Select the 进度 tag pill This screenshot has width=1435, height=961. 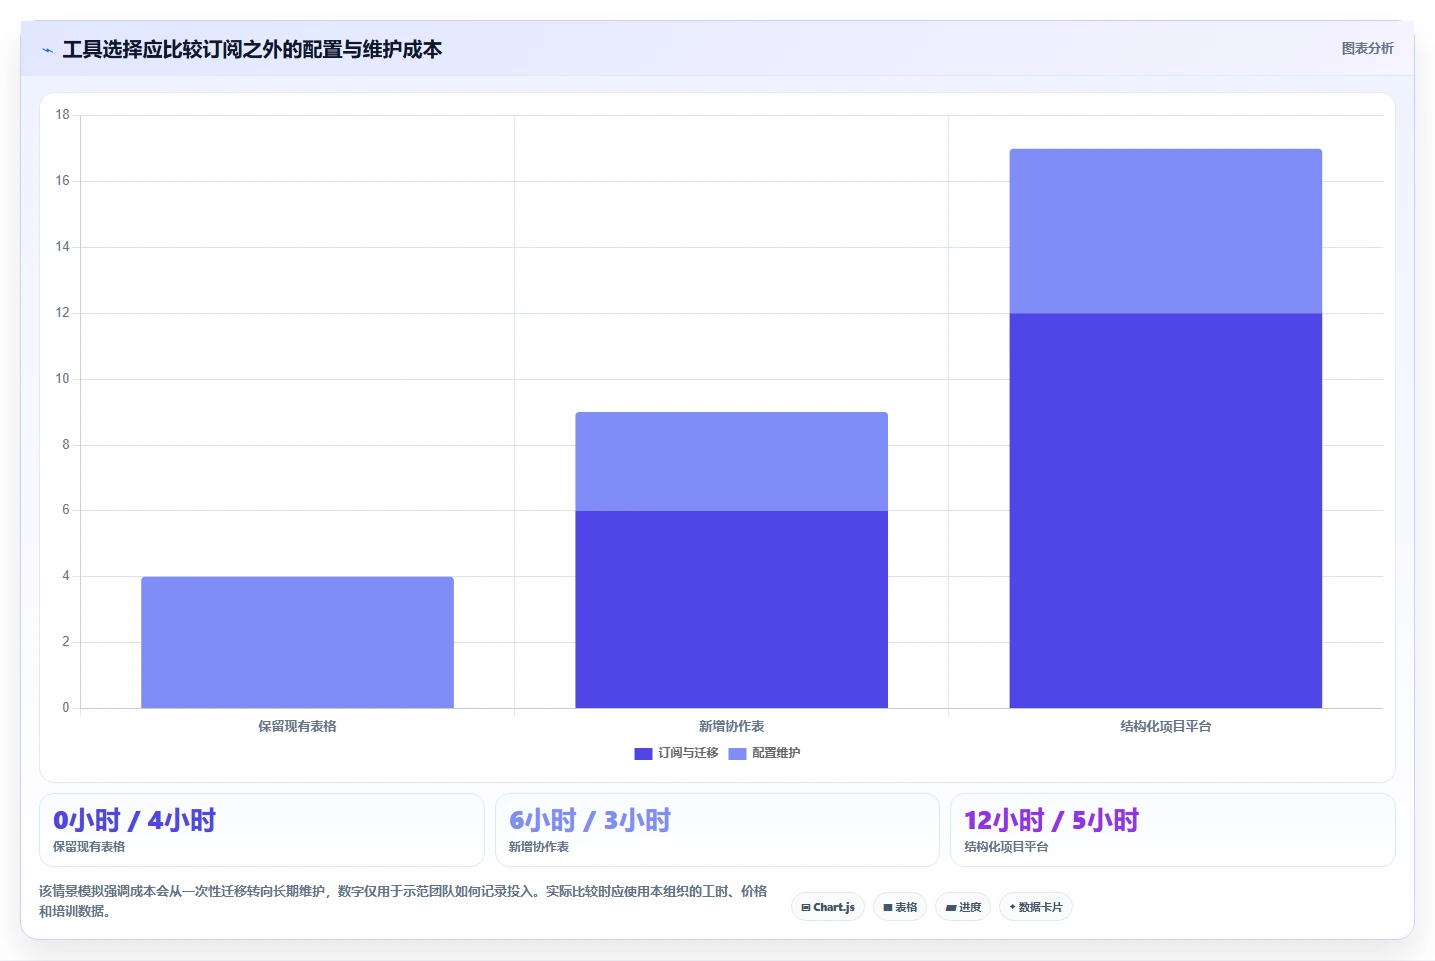(x=963, y=907)
